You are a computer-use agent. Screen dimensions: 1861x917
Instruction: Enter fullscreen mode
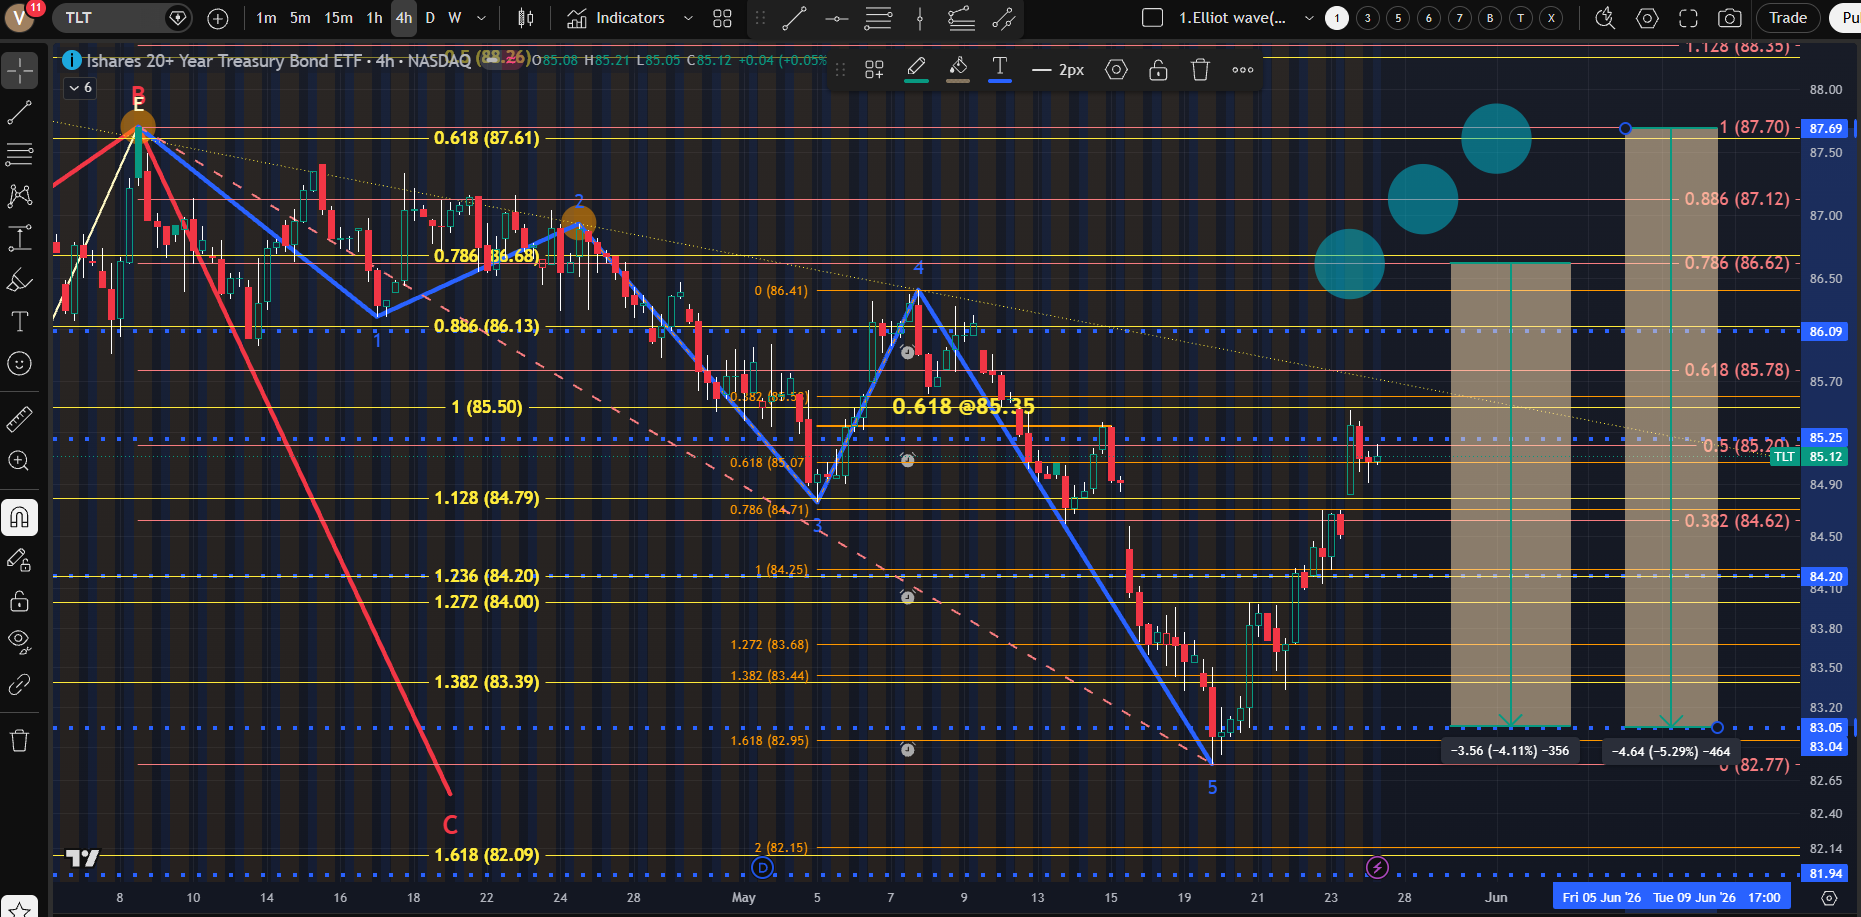click(1689, 18)
